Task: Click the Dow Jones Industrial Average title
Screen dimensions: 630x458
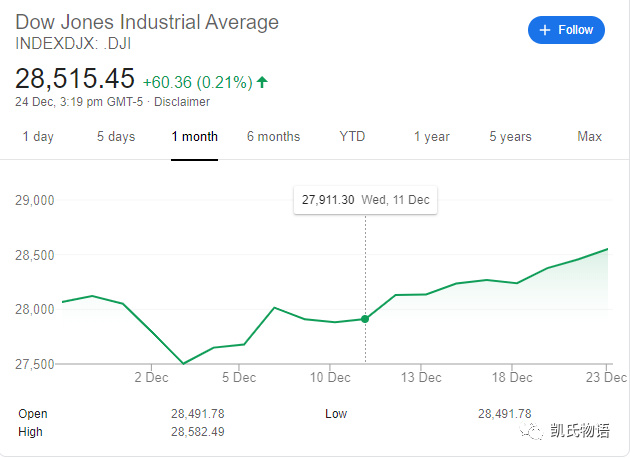Action: 147,22
